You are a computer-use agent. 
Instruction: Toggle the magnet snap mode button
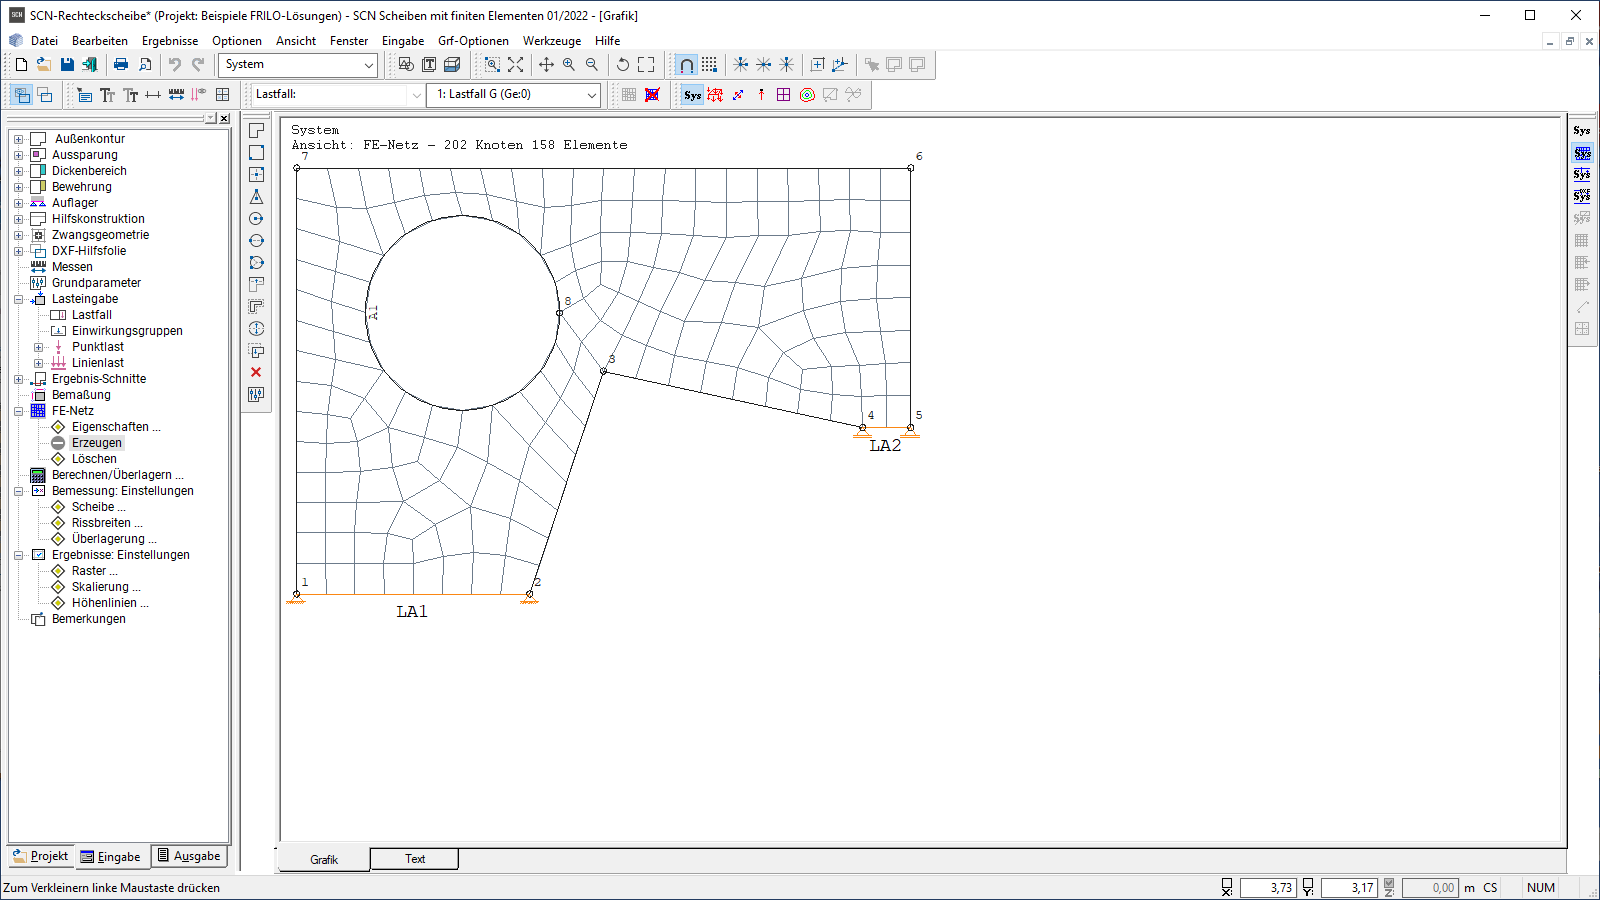686,64
